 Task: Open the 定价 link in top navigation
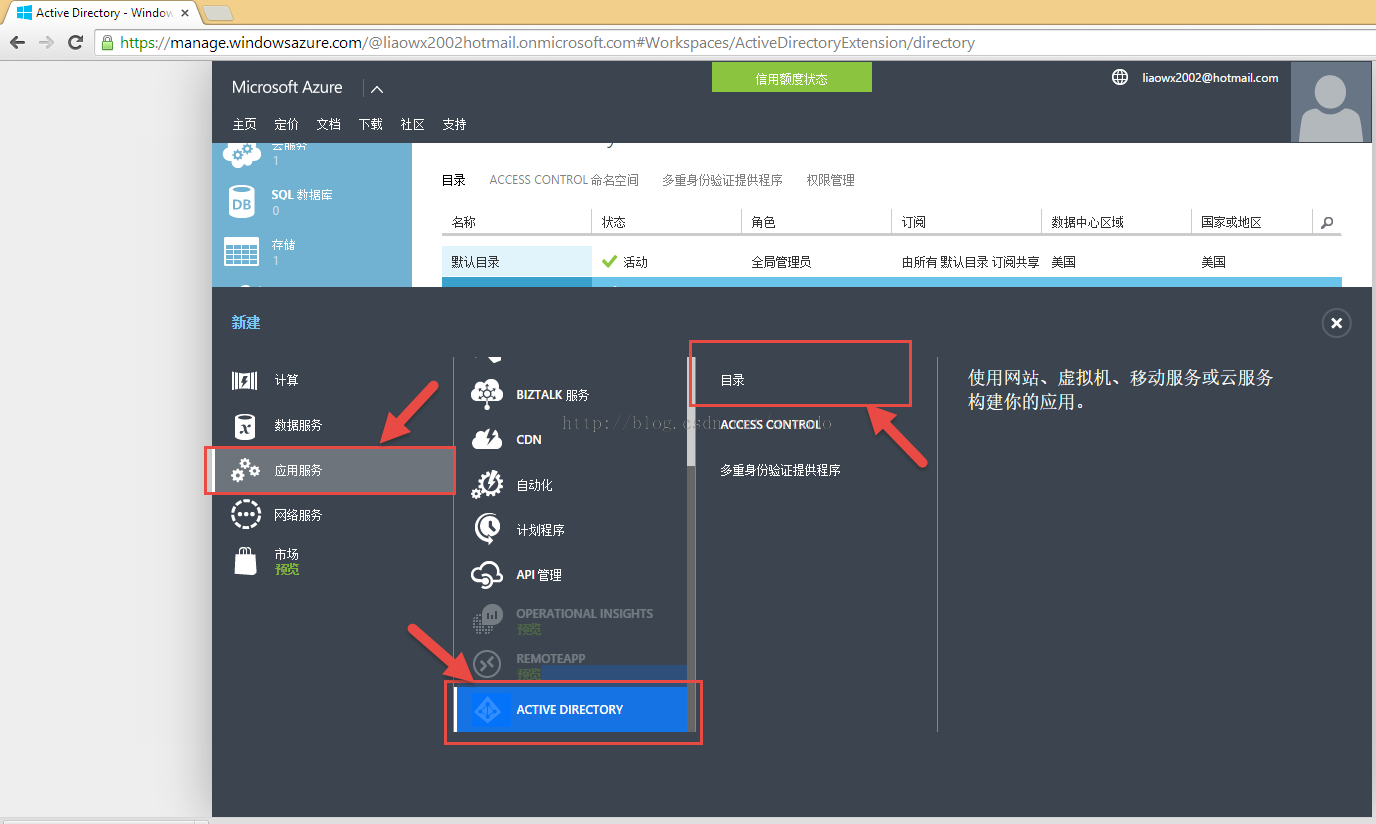tap(286, 124)
